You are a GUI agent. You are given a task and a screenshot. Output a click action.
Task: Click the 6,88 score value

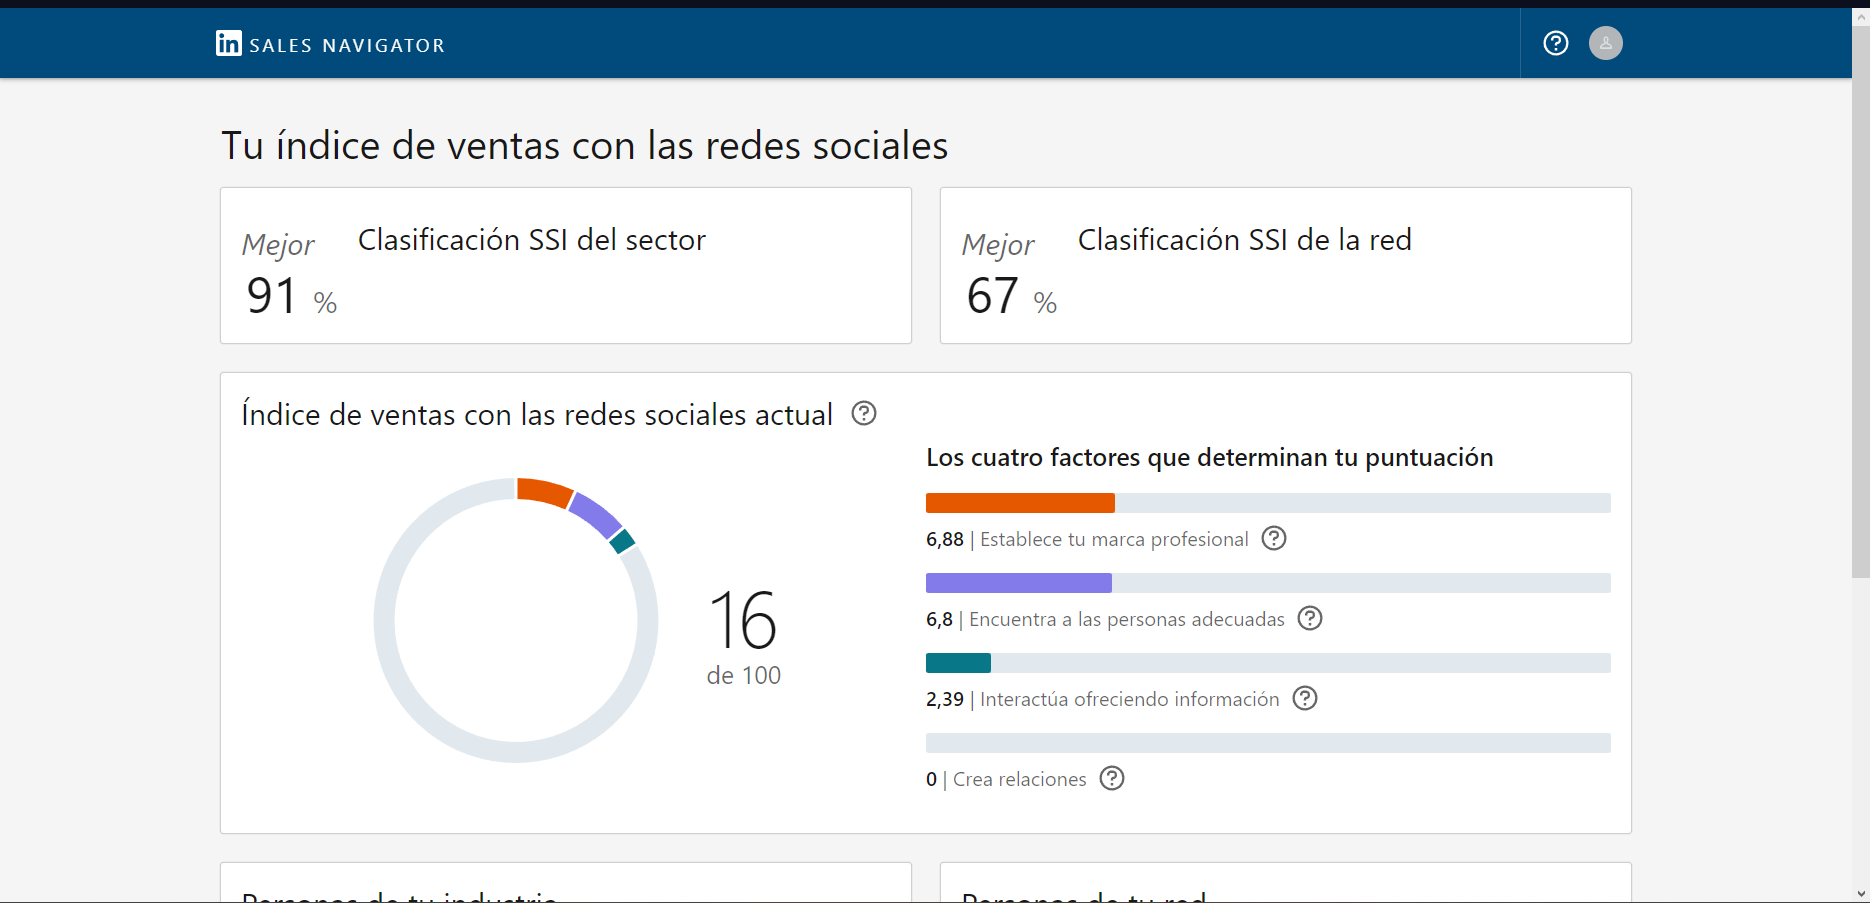945,539
